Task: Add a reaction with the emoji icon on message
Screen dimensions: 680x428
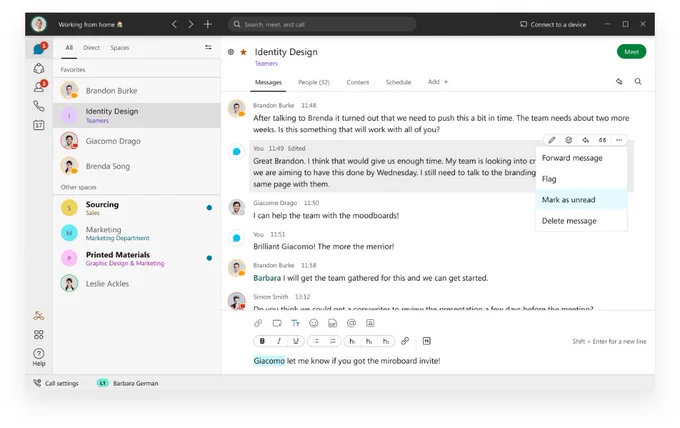Action: pos(569,140)
